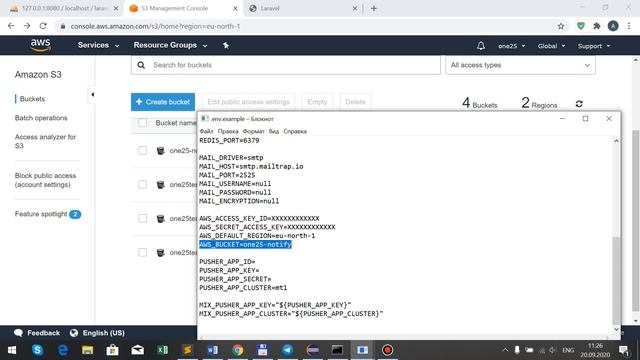Open the Chrome three-dot menu
Screen dimensions: 640x360
click(x=629, y=26)
